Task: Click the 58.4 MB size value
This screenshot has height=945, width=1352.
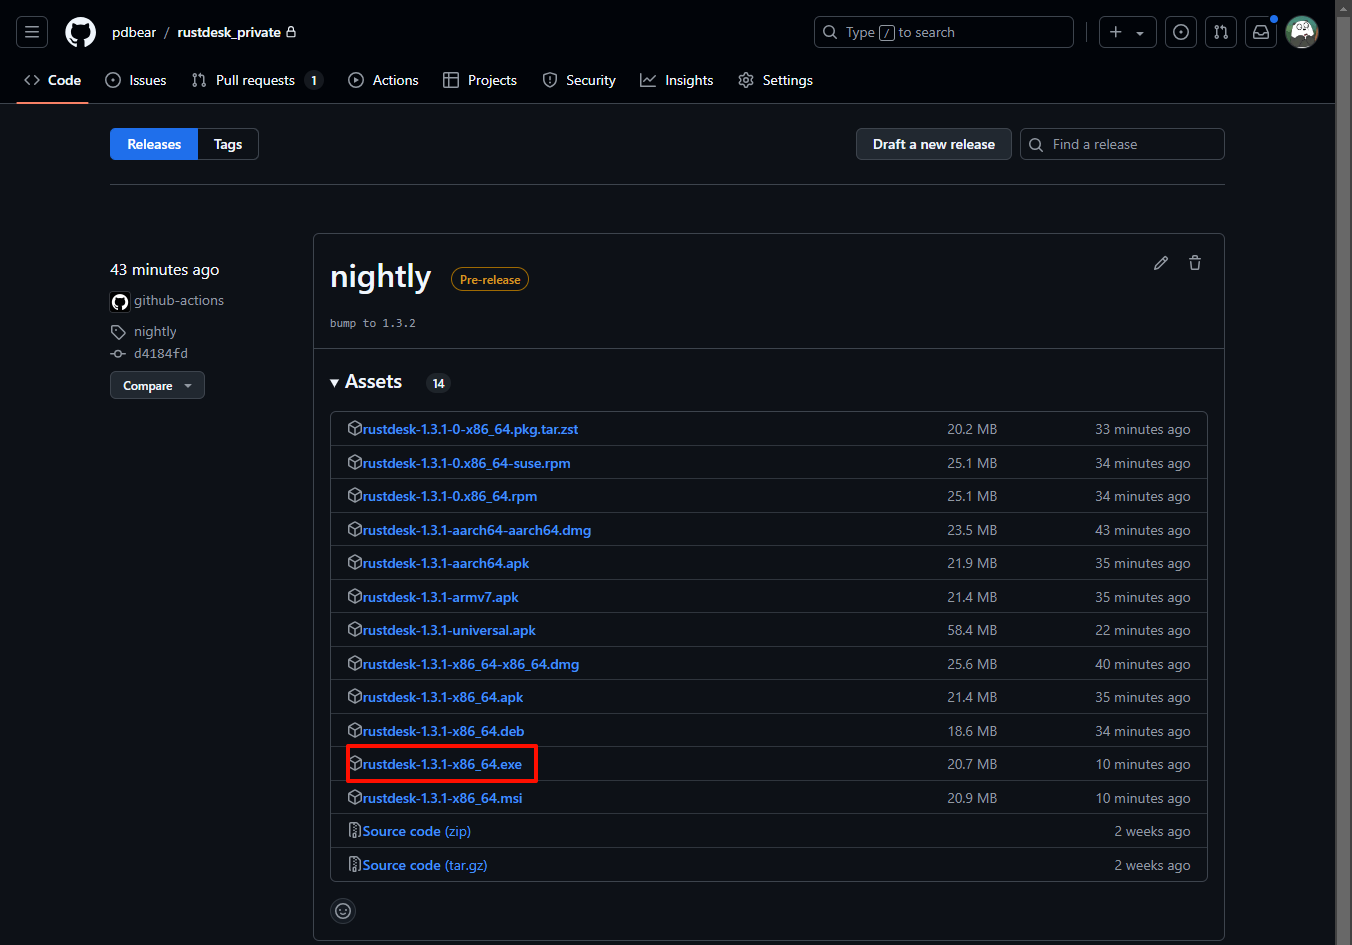Action: (x=972, y=630)
